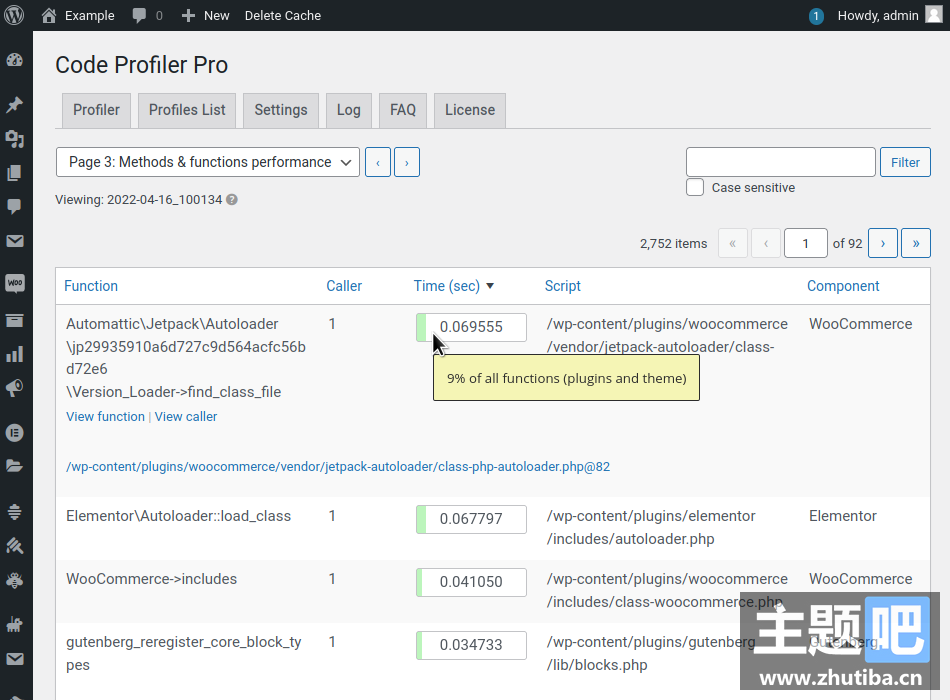This screenshot has width=950, height=700.
Task: Open Dashboard from sidebar gauge icon
Action: coord(15,59)
